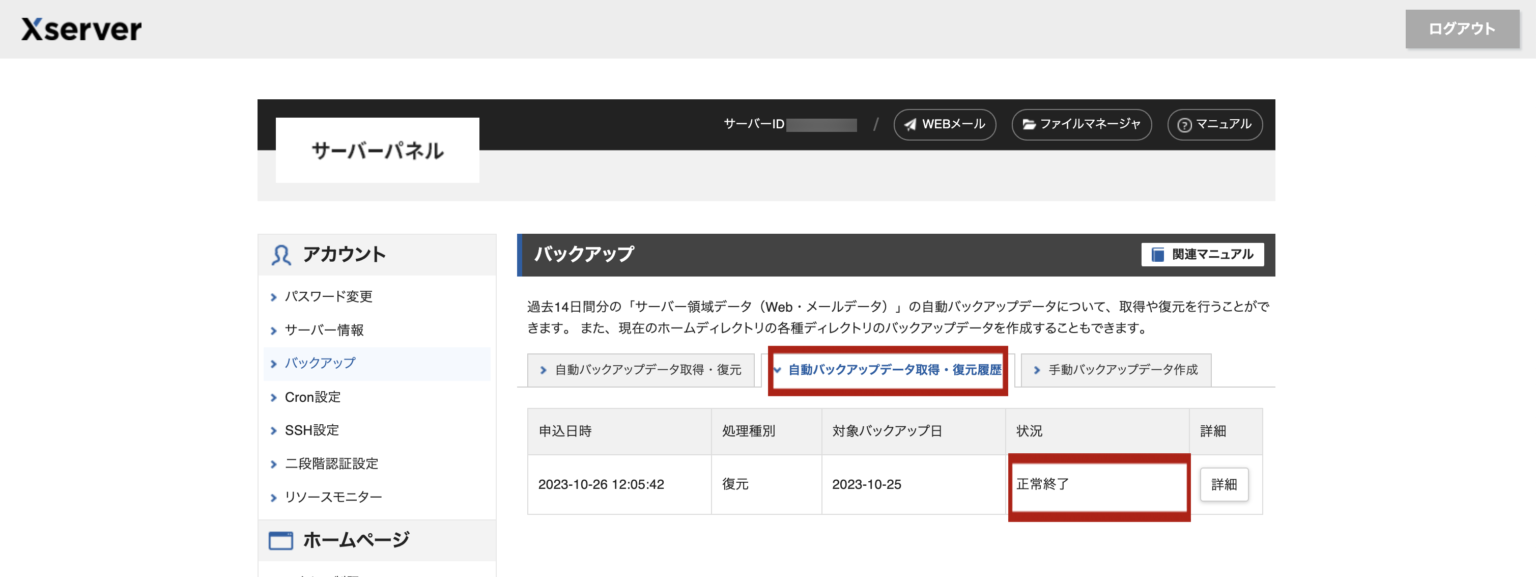The width and height of the screenshot is (1536, 577).
Task: Switch to the 自動バックアップデータ取得・復元 tab
Action: pyautogui.click(x=640, y=369)
